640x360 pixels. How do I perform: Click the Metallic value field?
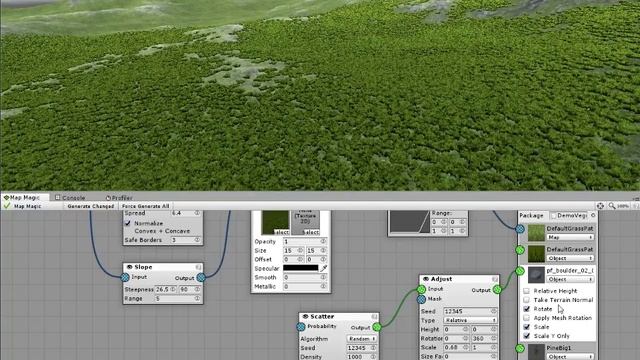[305, 287]
